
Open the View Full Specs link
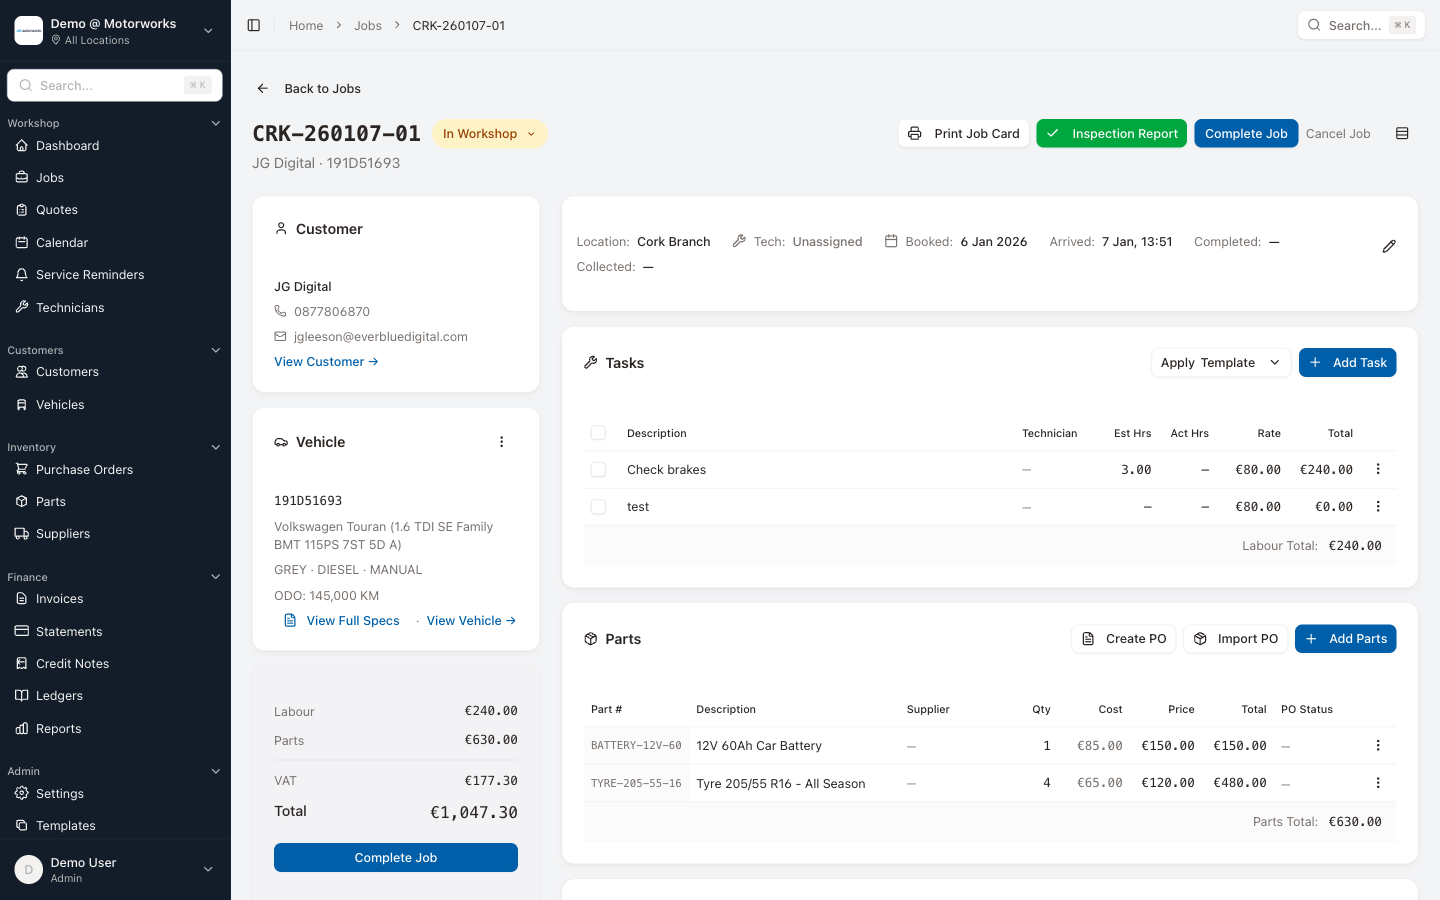(353, 620)
